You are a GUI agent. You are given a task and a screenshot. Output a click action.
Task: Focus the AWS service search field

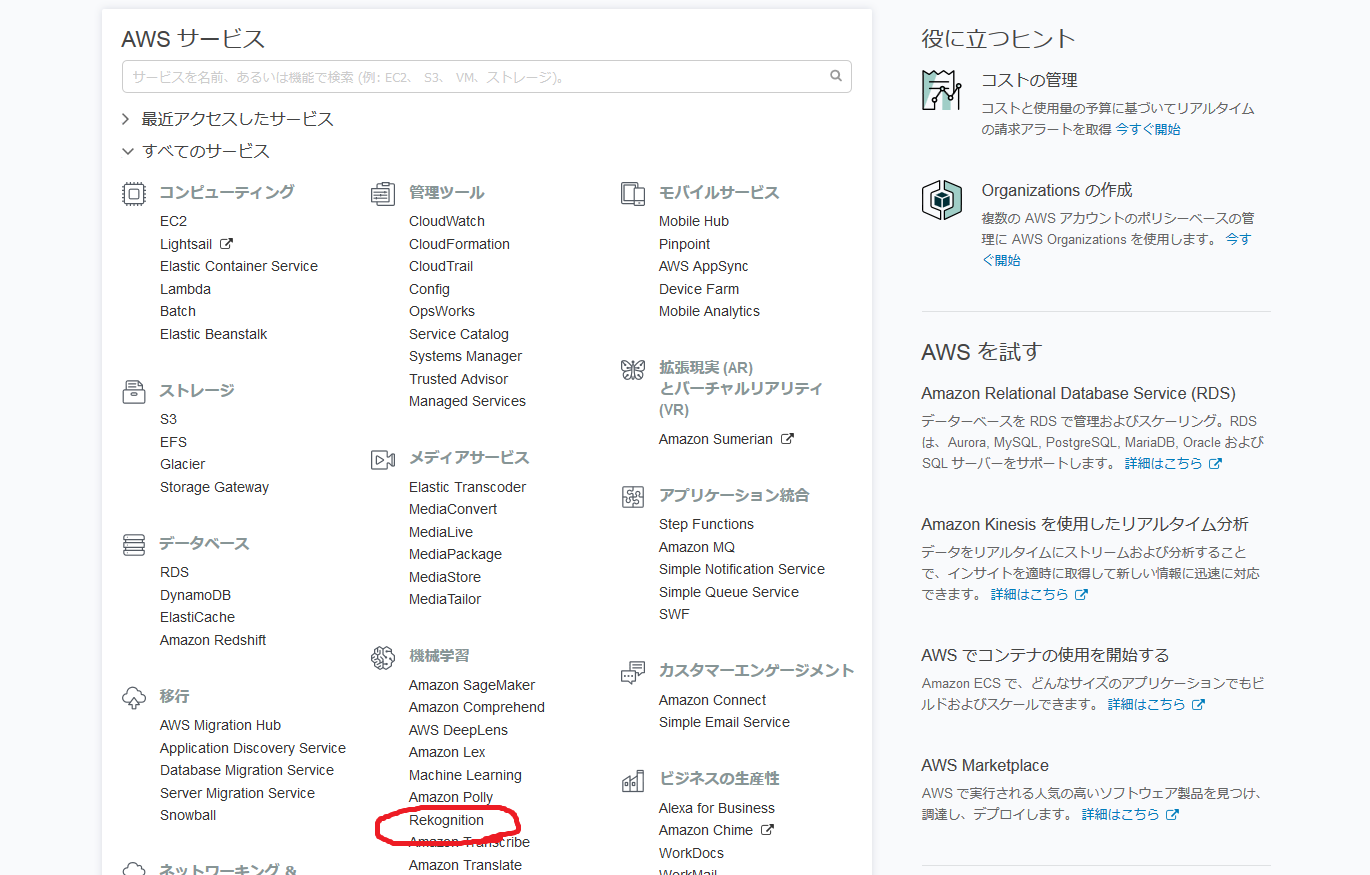[x=487, y=77]
